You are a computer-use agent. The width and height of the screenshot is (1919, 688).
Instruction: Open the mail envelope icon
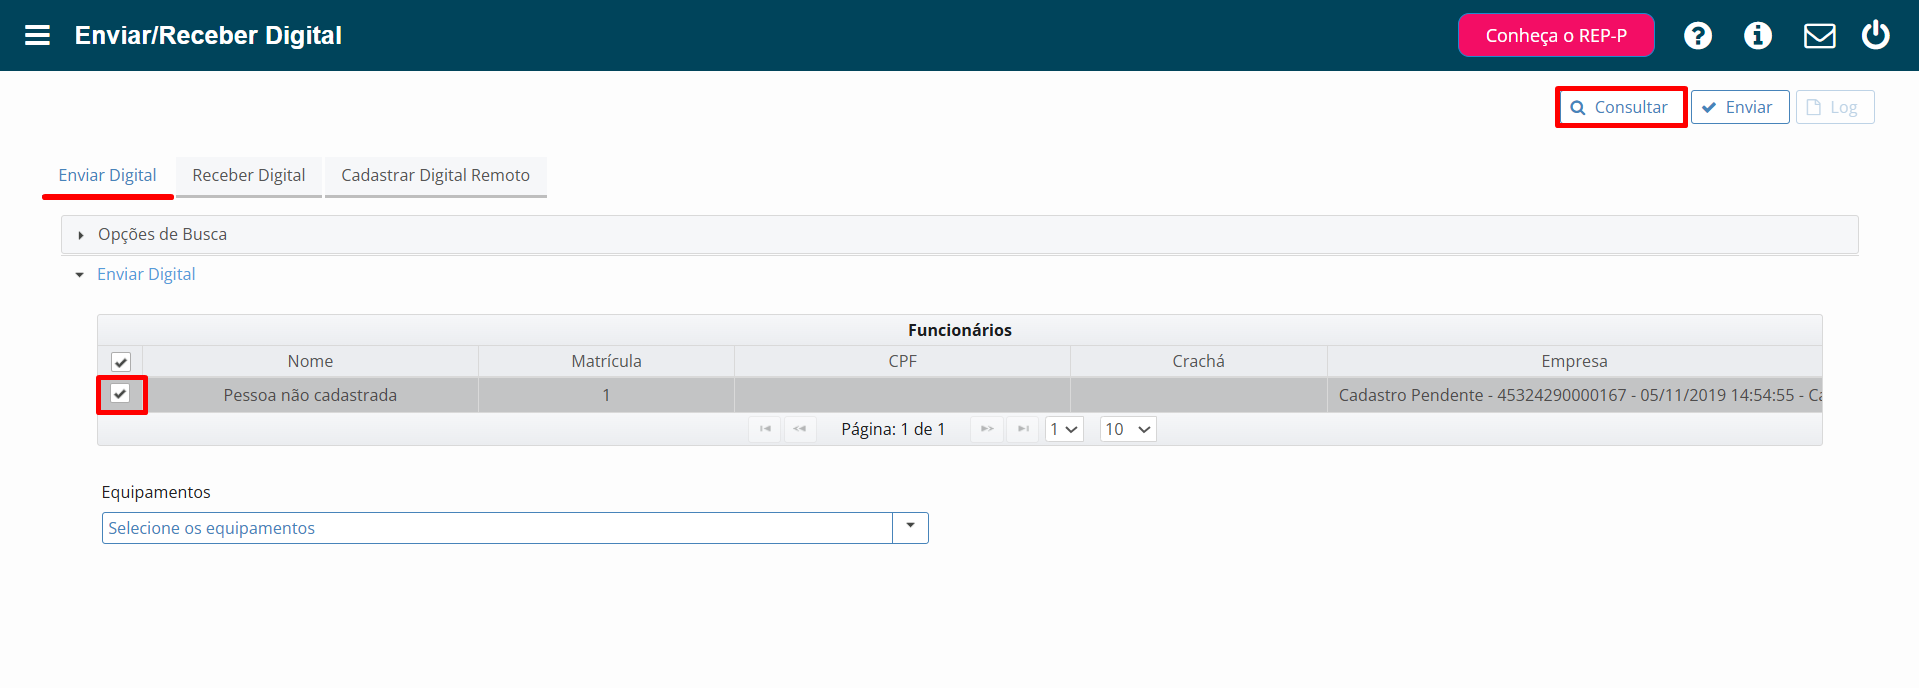(1819, 36)
